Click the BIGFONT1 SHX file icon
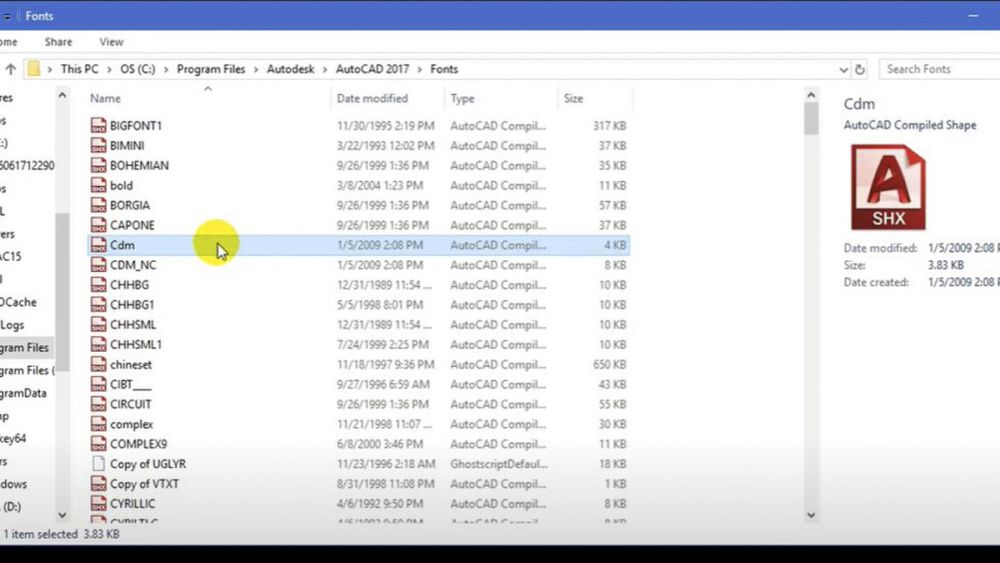1000x563 pixels. (x=98, y=126)
